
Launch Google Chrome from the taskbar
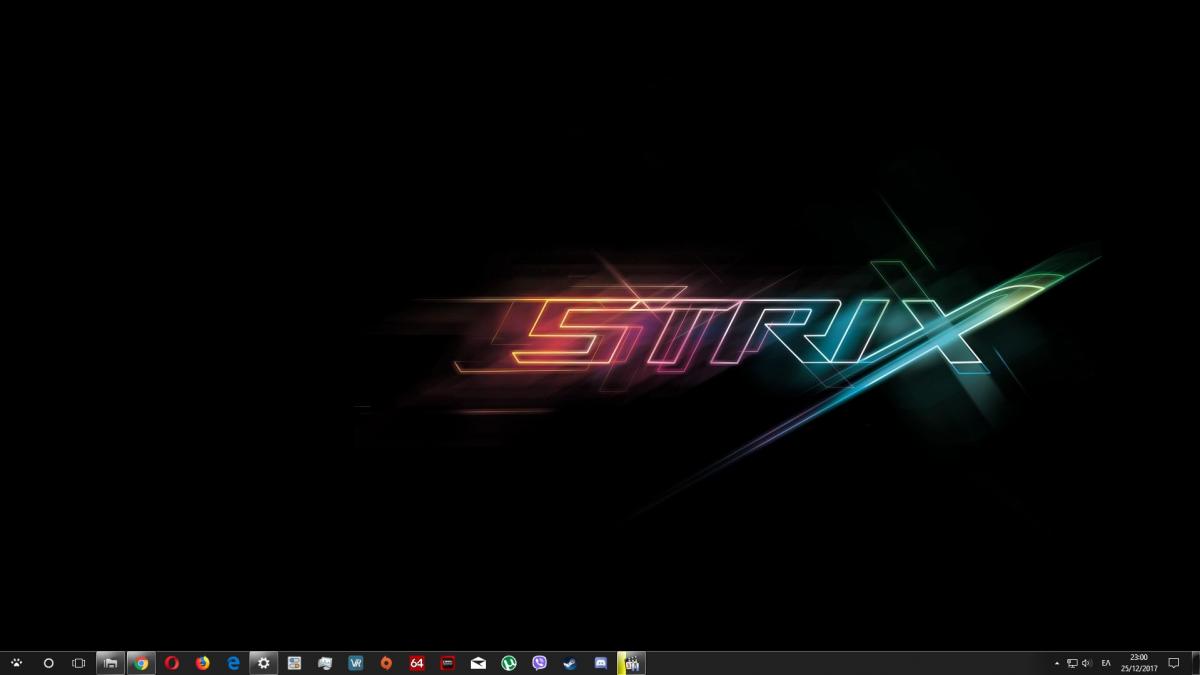(x=141, y=663)
